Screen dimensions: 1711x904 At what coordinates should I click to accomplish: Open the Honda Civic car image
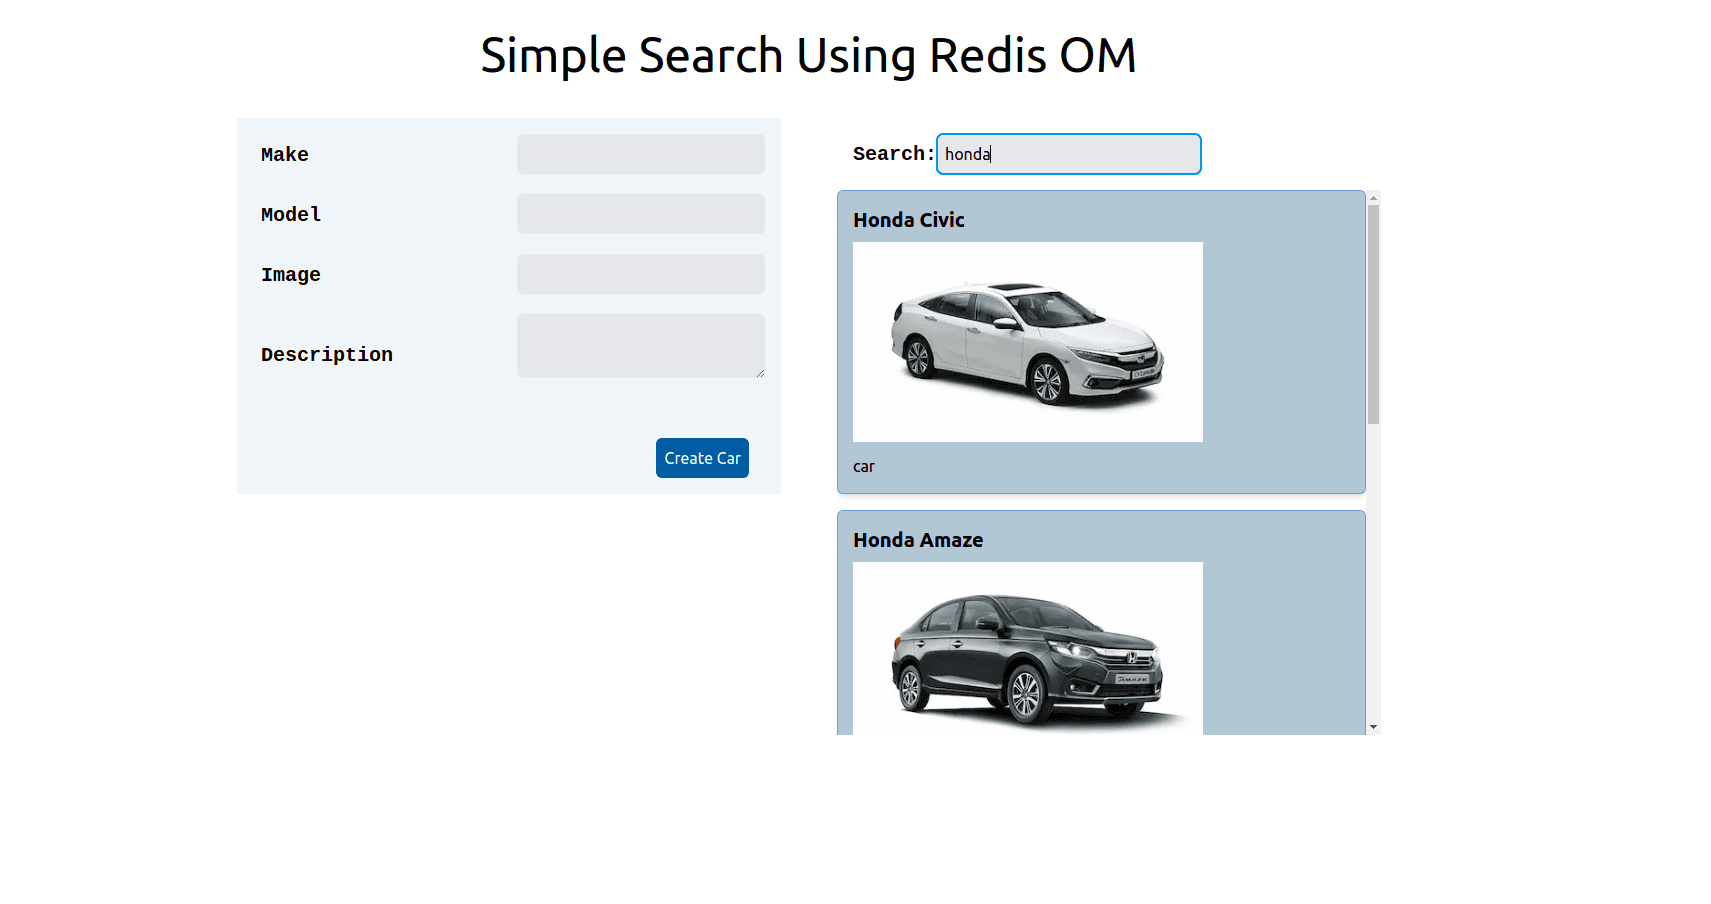[1027, 342]
